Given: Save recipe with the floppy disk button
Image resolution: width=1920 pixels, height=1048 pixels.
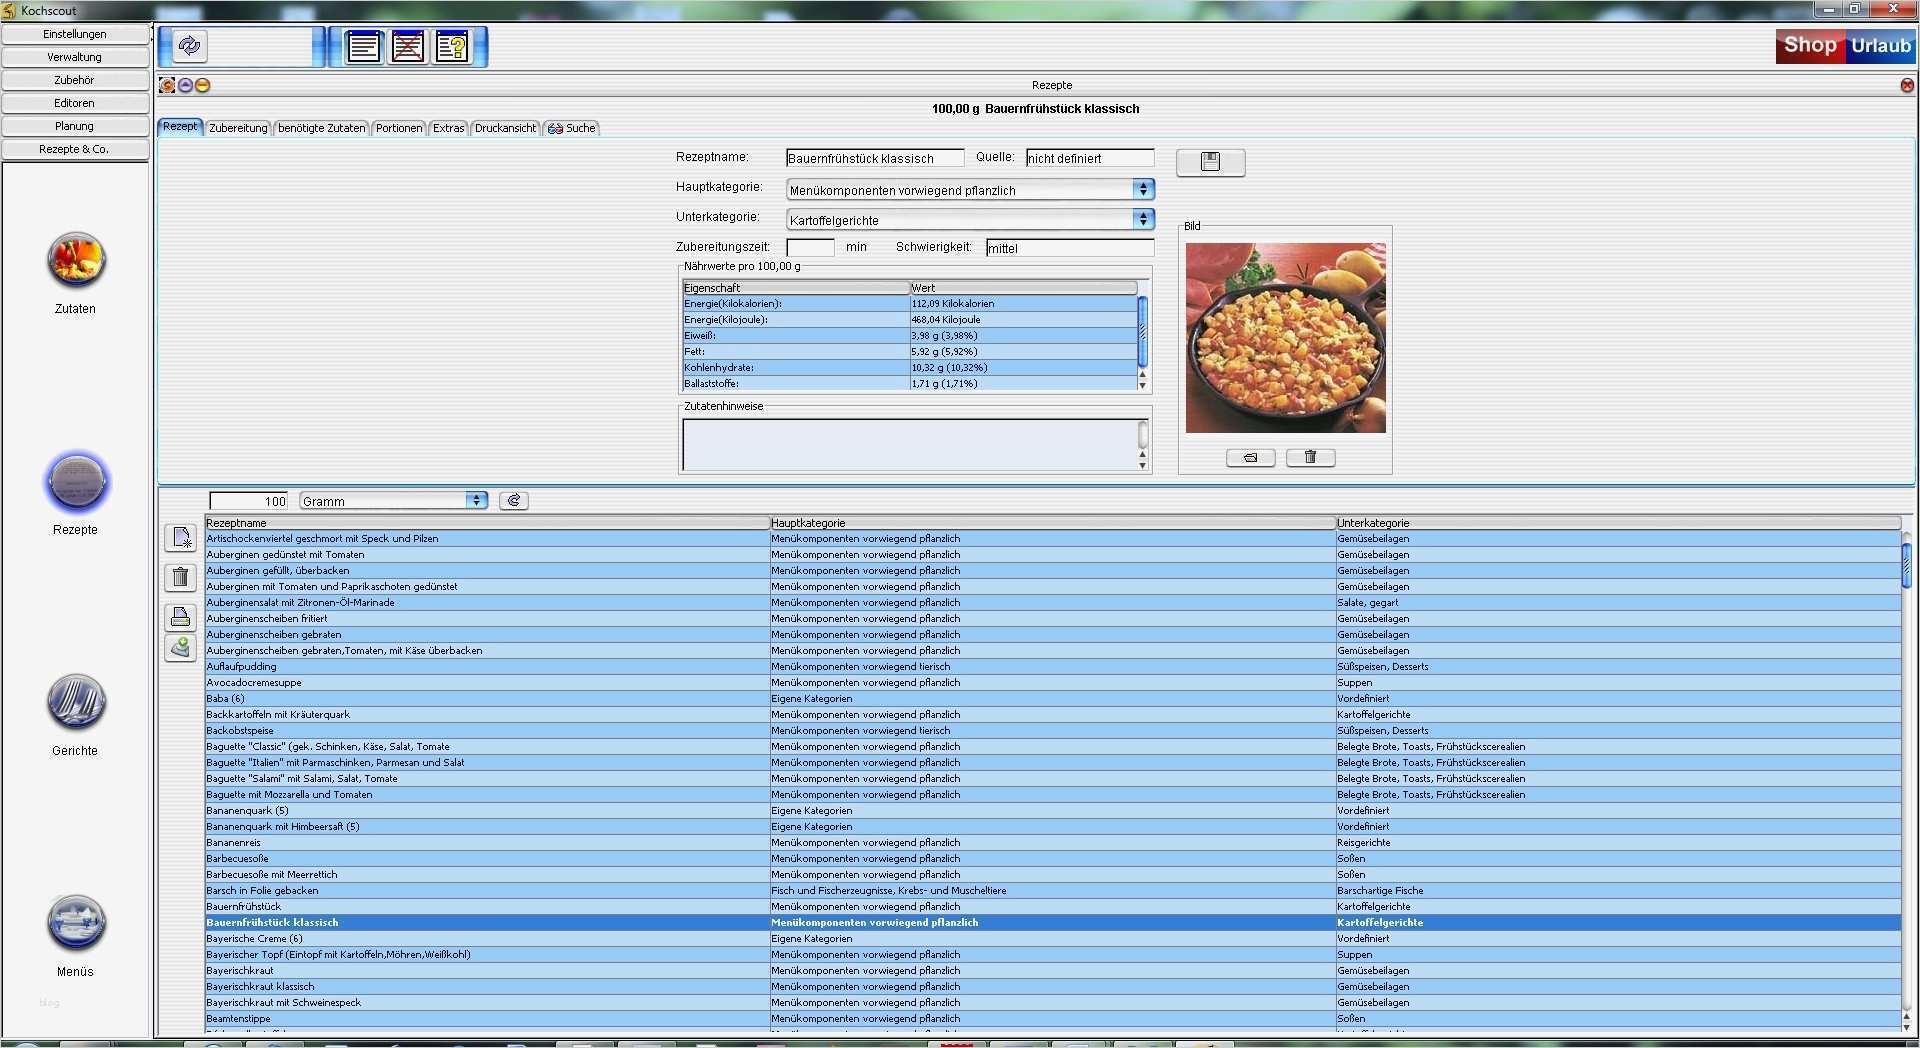Looking at the screenshot, I should coord(1210,162).
